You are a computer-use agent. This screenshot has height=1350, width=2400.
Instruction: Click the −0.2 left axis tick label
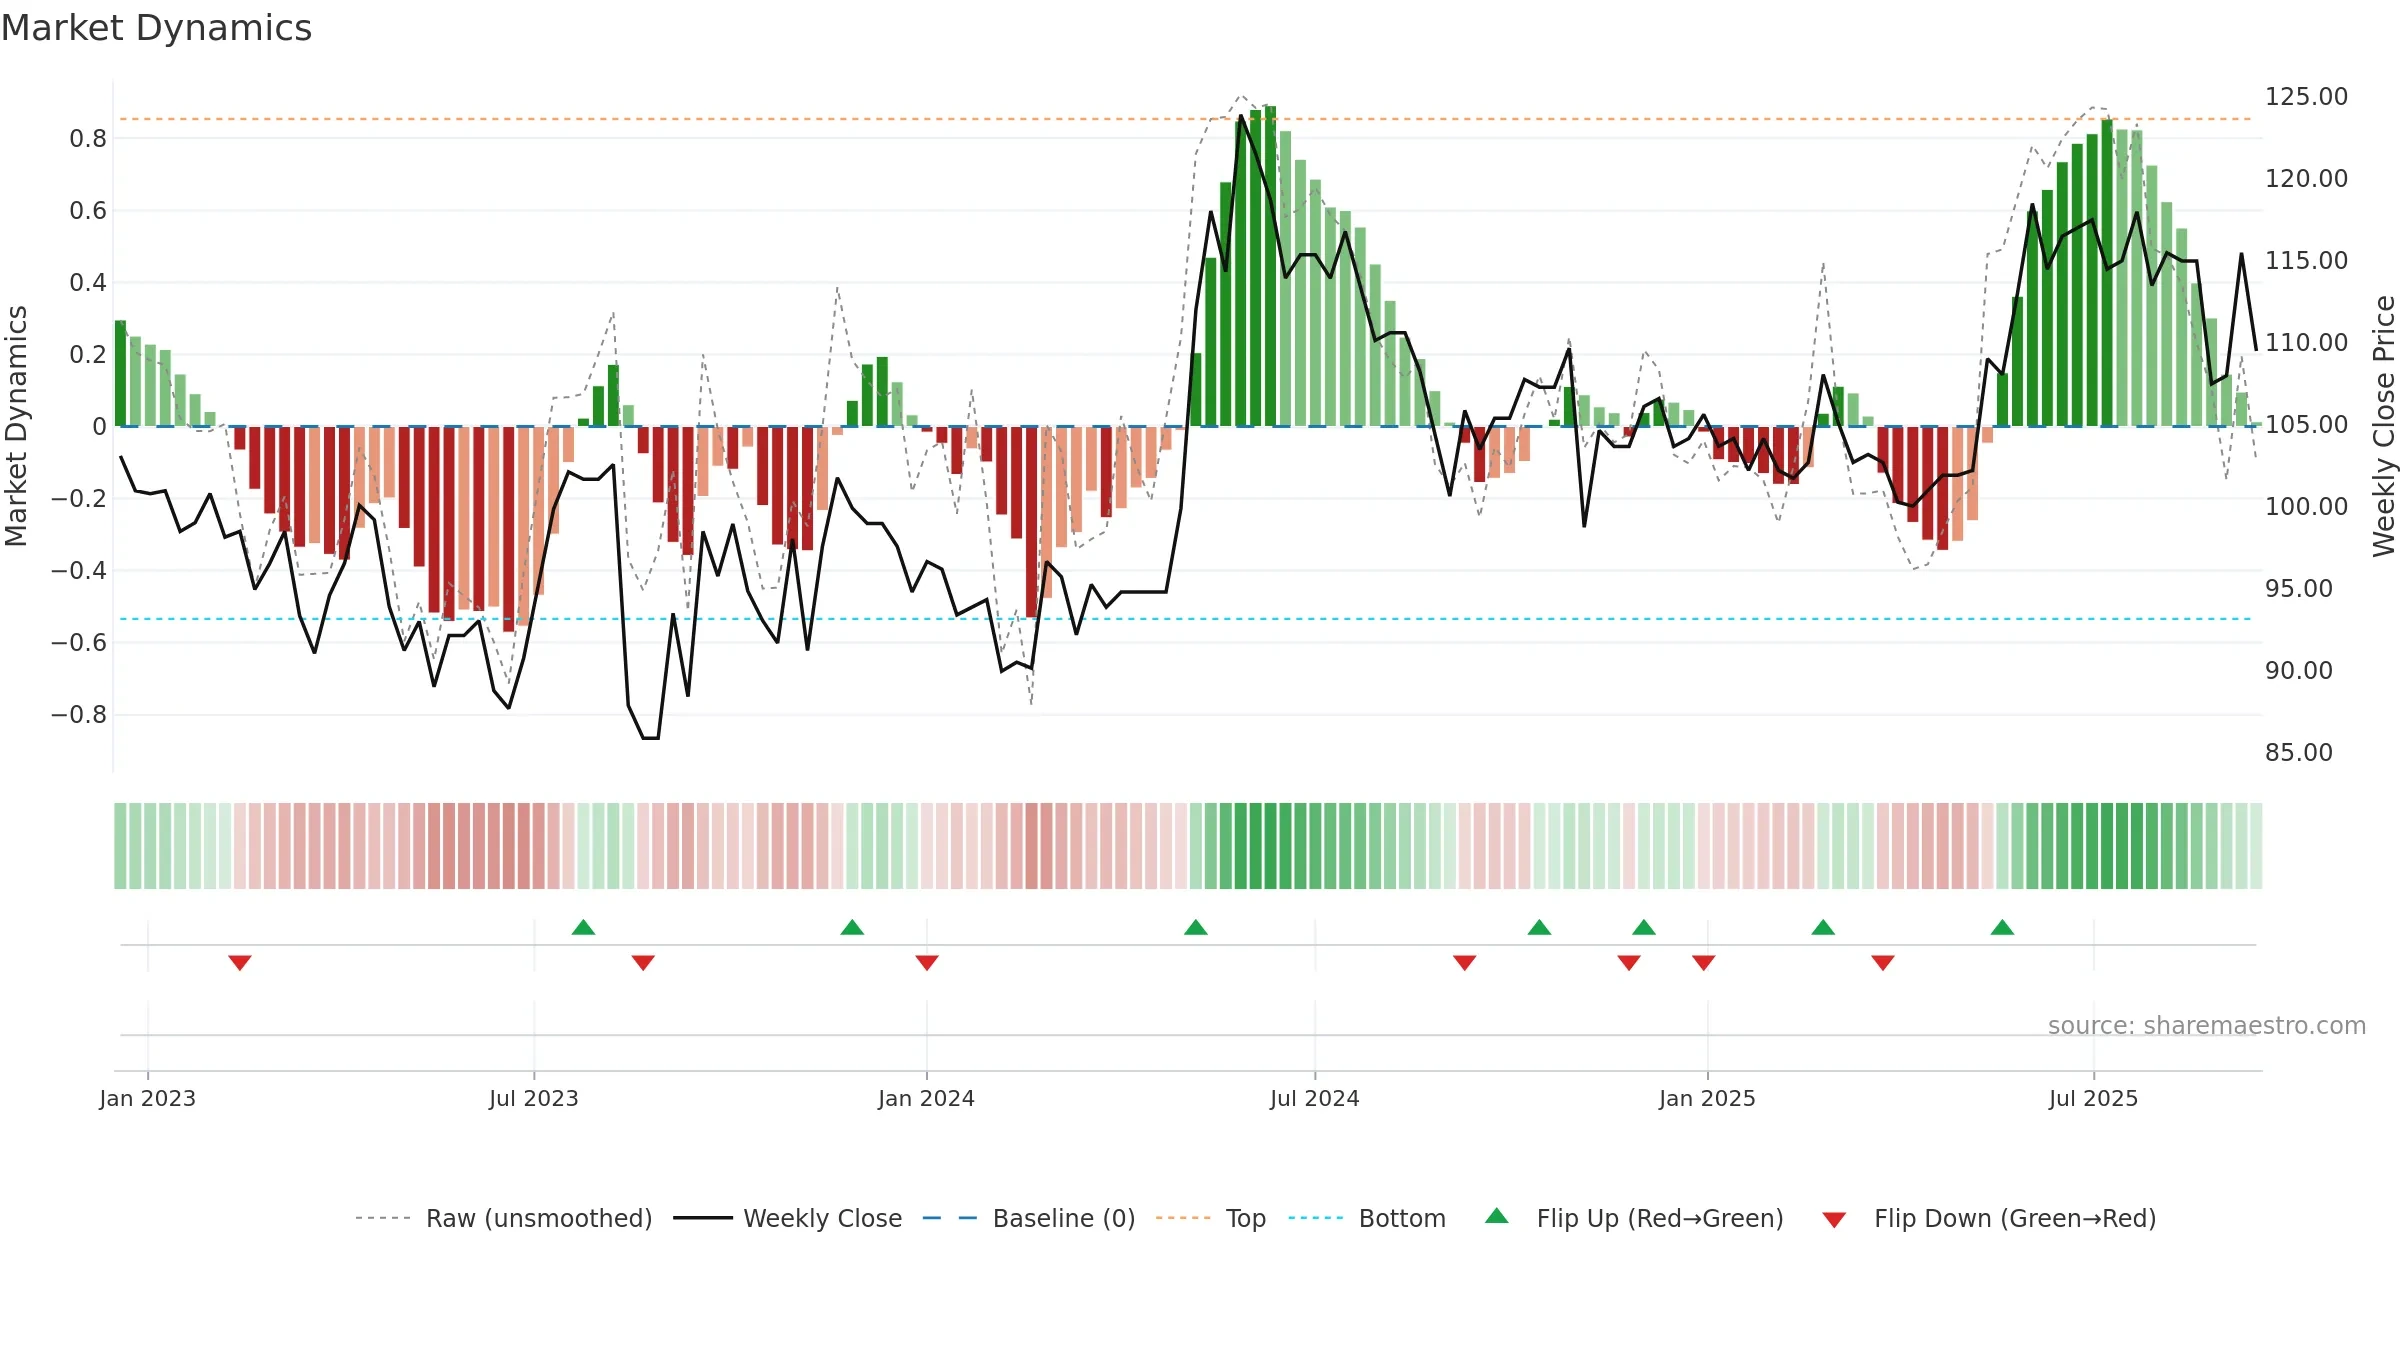(x=79, y=498)
